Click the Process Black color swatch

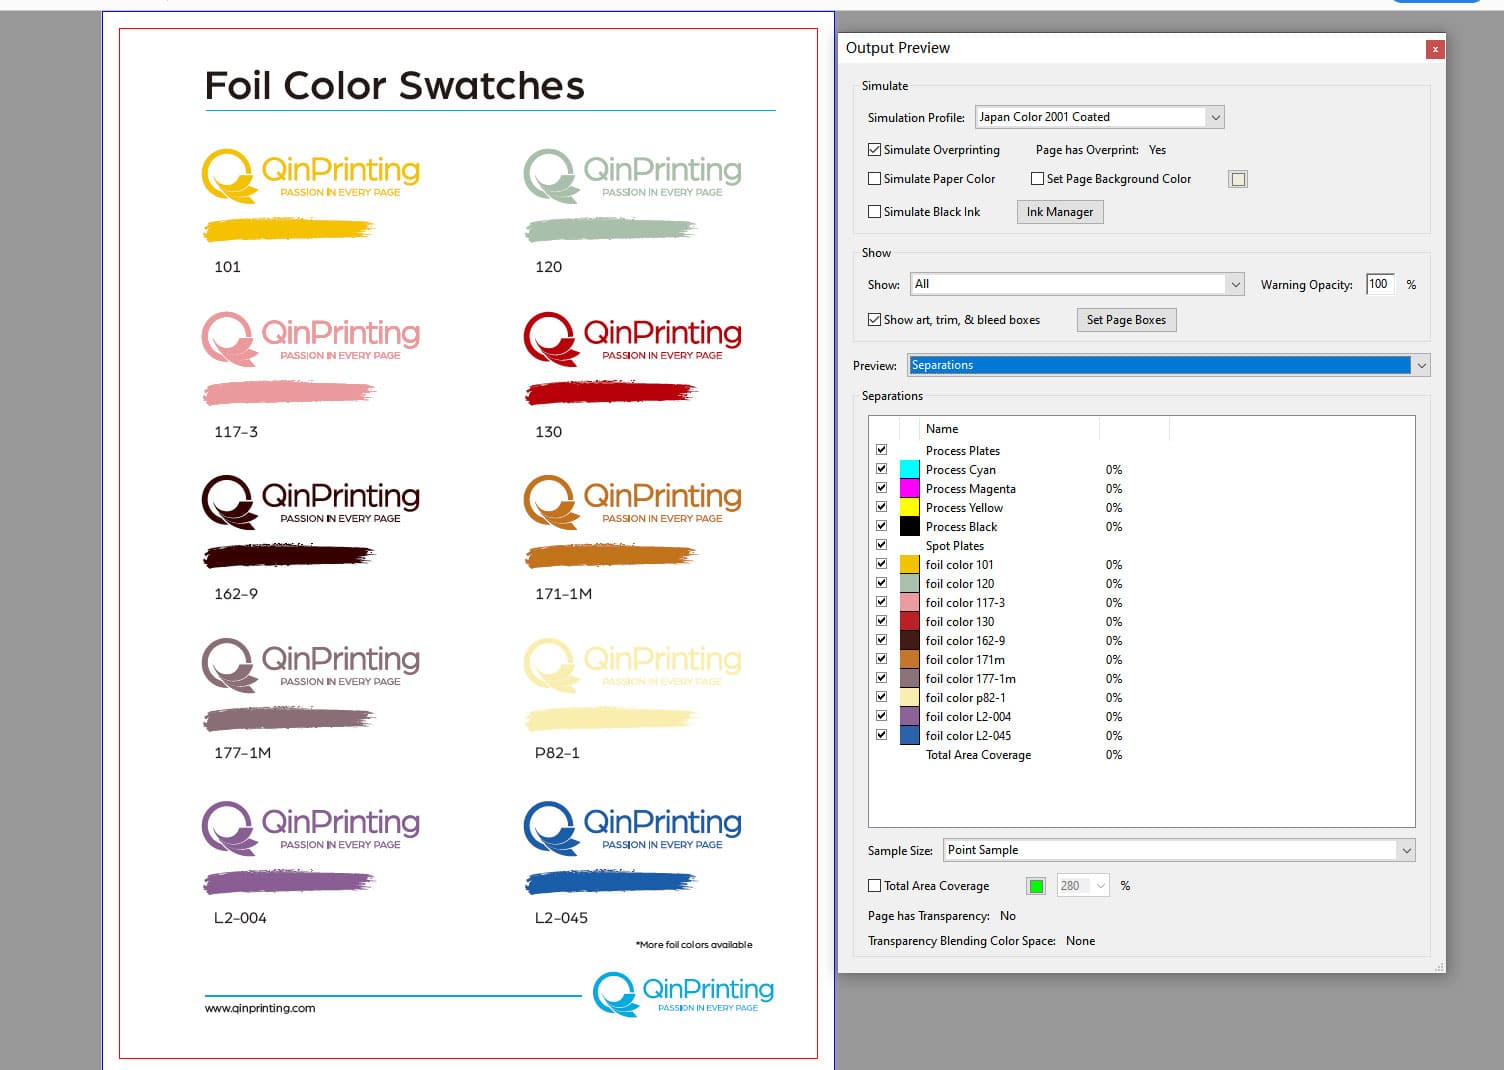click(x=910, y=526)
